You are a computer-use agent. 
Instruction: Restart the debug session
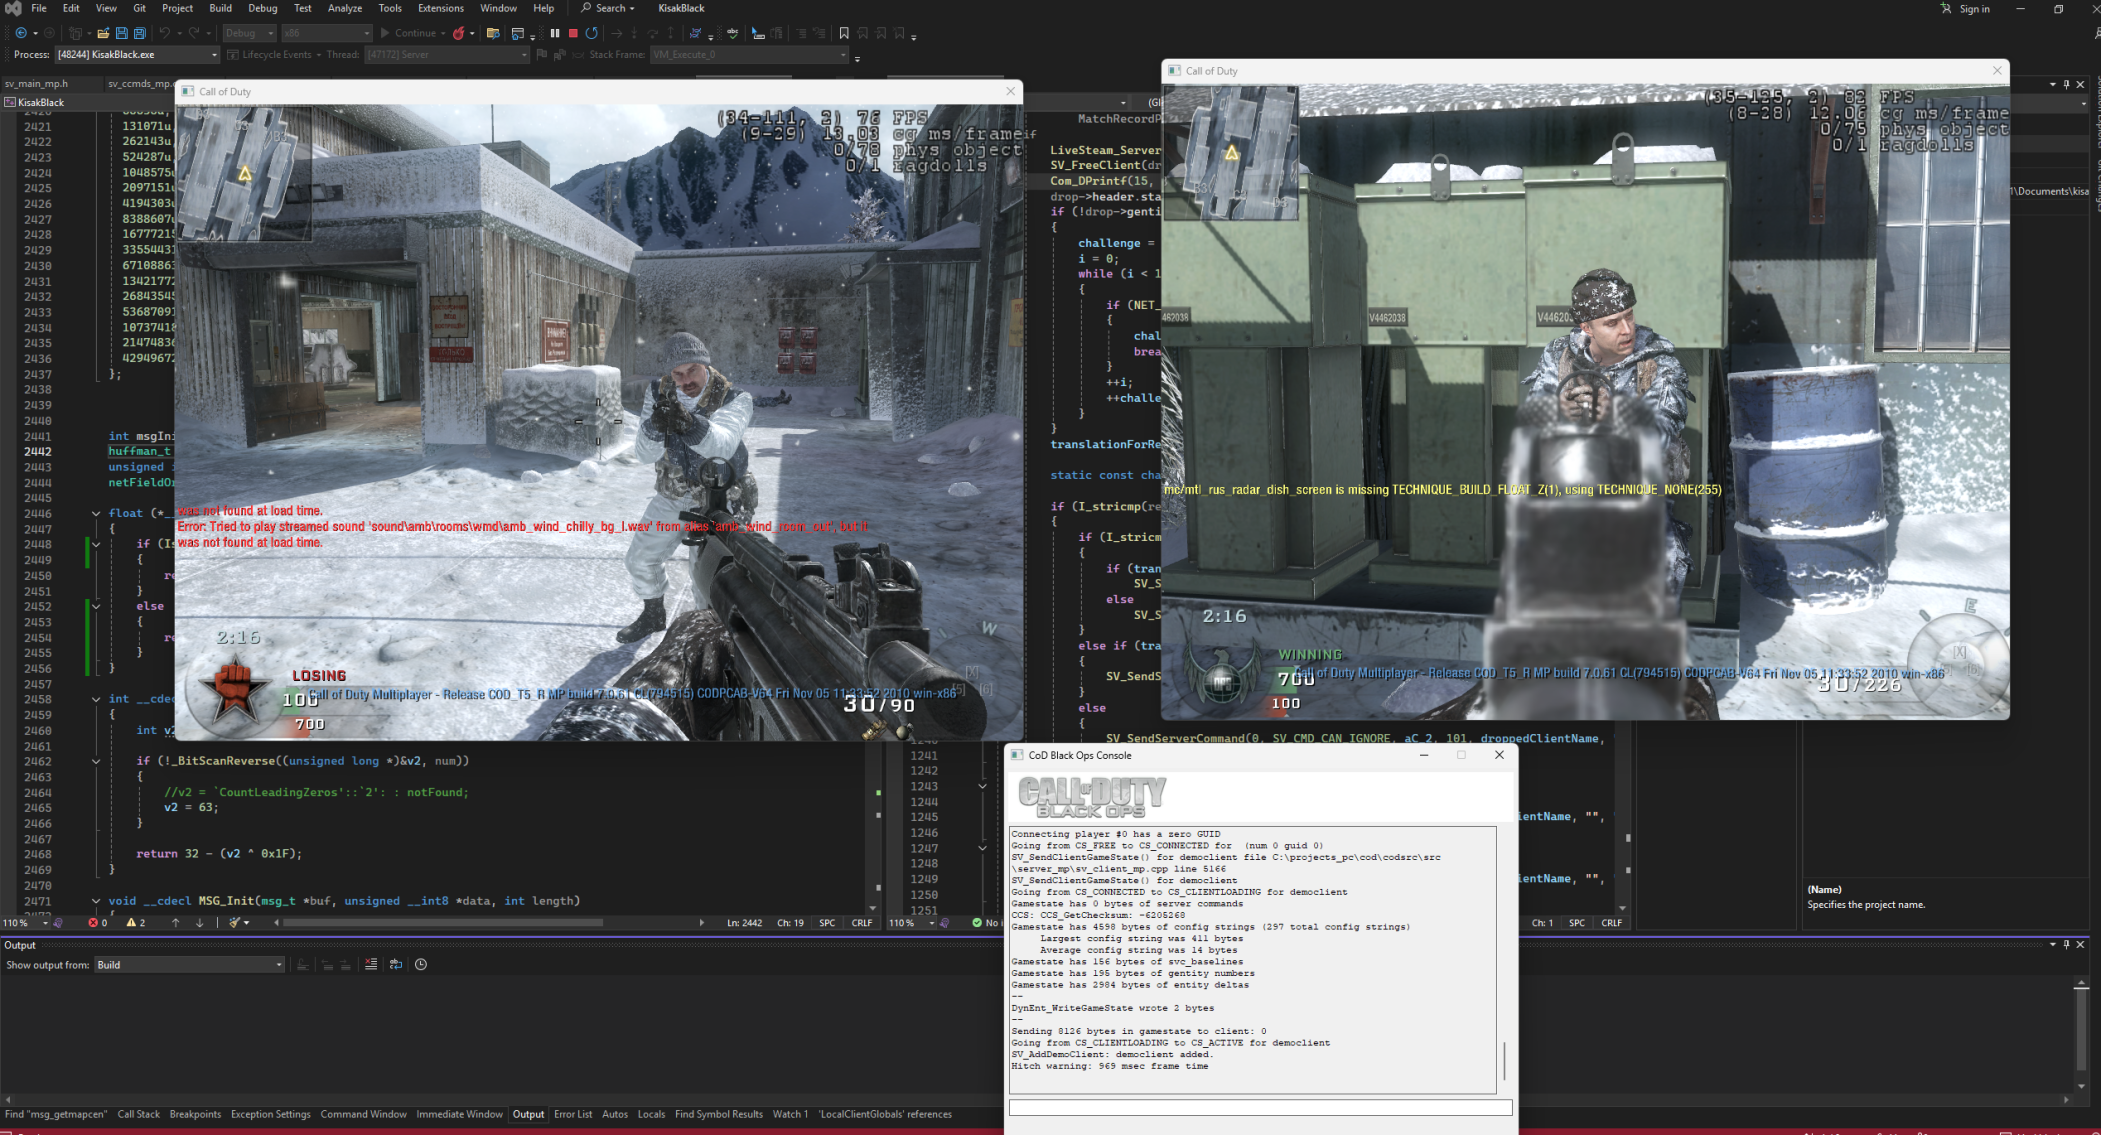(592, 33)
